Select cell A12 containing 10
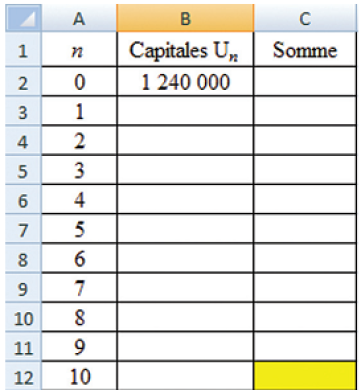 pos(79,376)
